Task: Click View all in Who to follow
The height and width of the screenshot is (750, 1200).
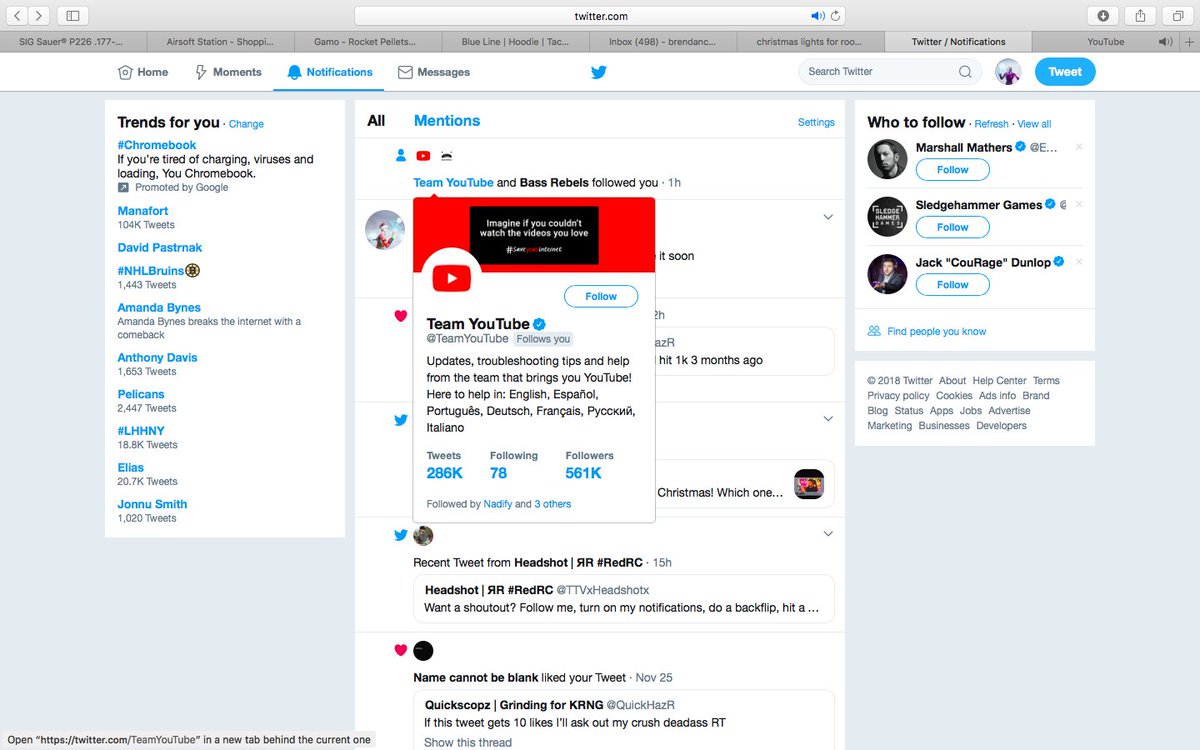Action: click(1034, 124)
